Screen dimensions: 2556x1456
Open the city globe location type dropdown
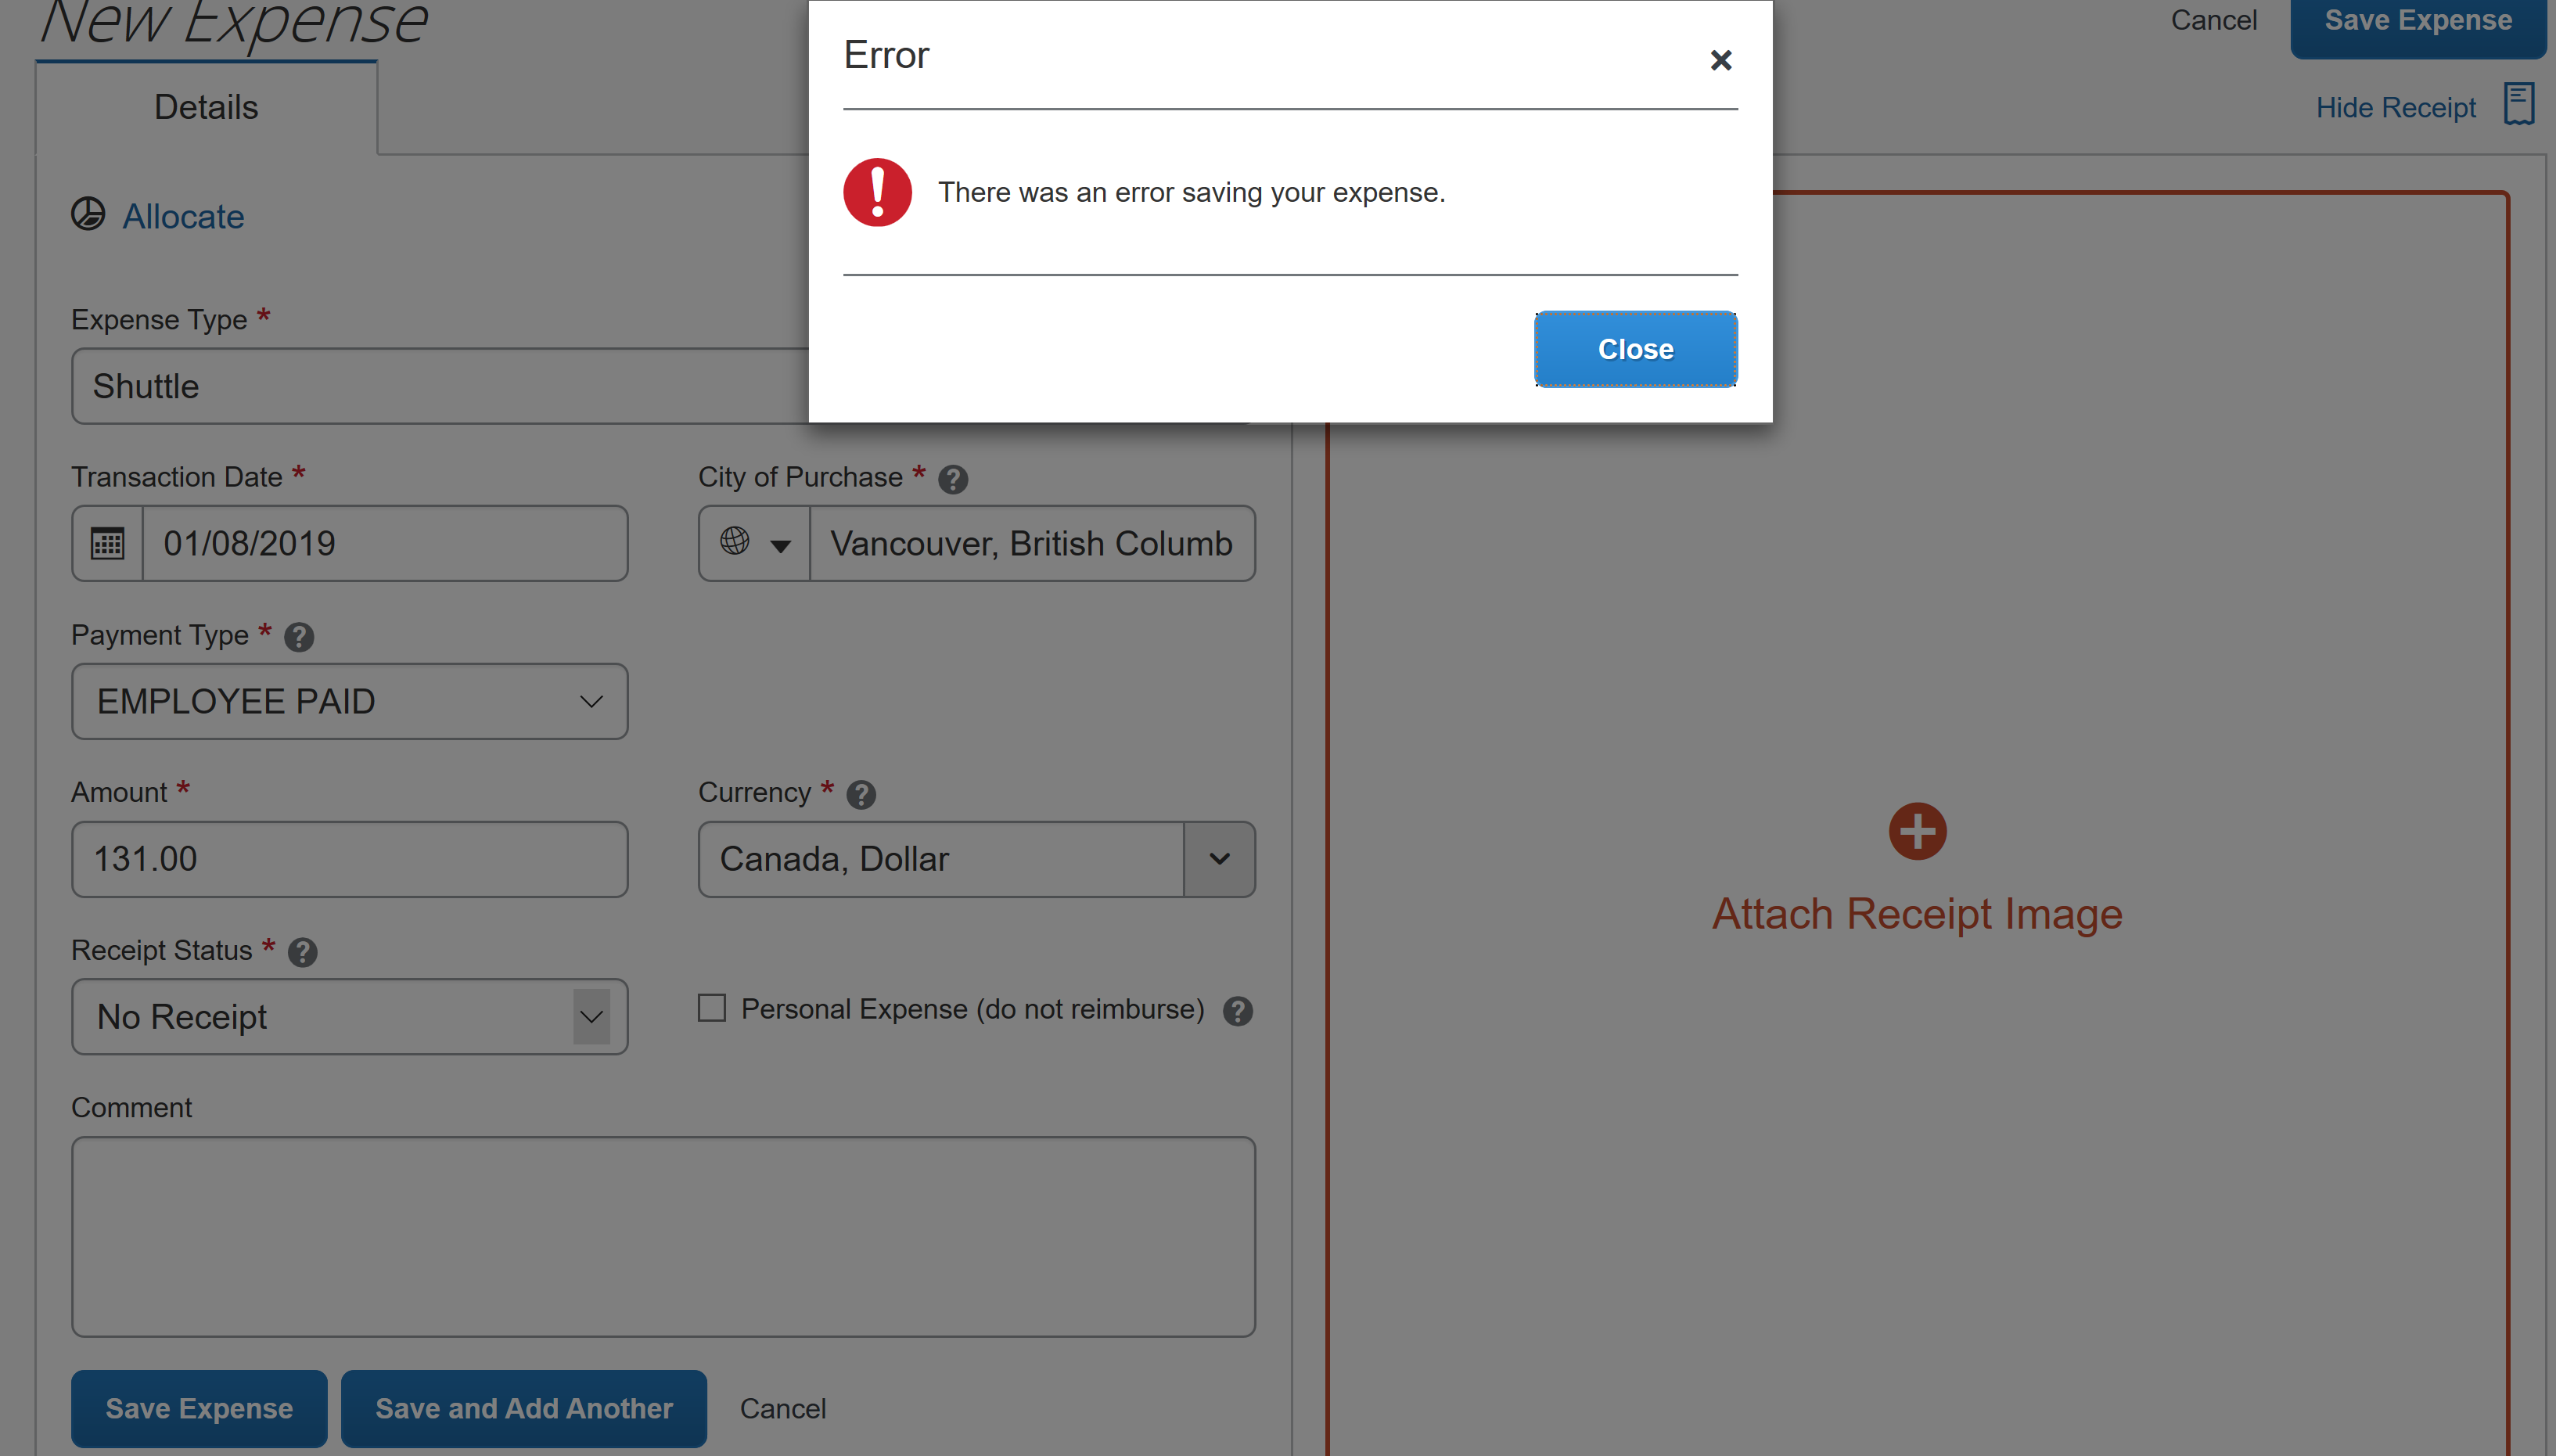[754, 543]
